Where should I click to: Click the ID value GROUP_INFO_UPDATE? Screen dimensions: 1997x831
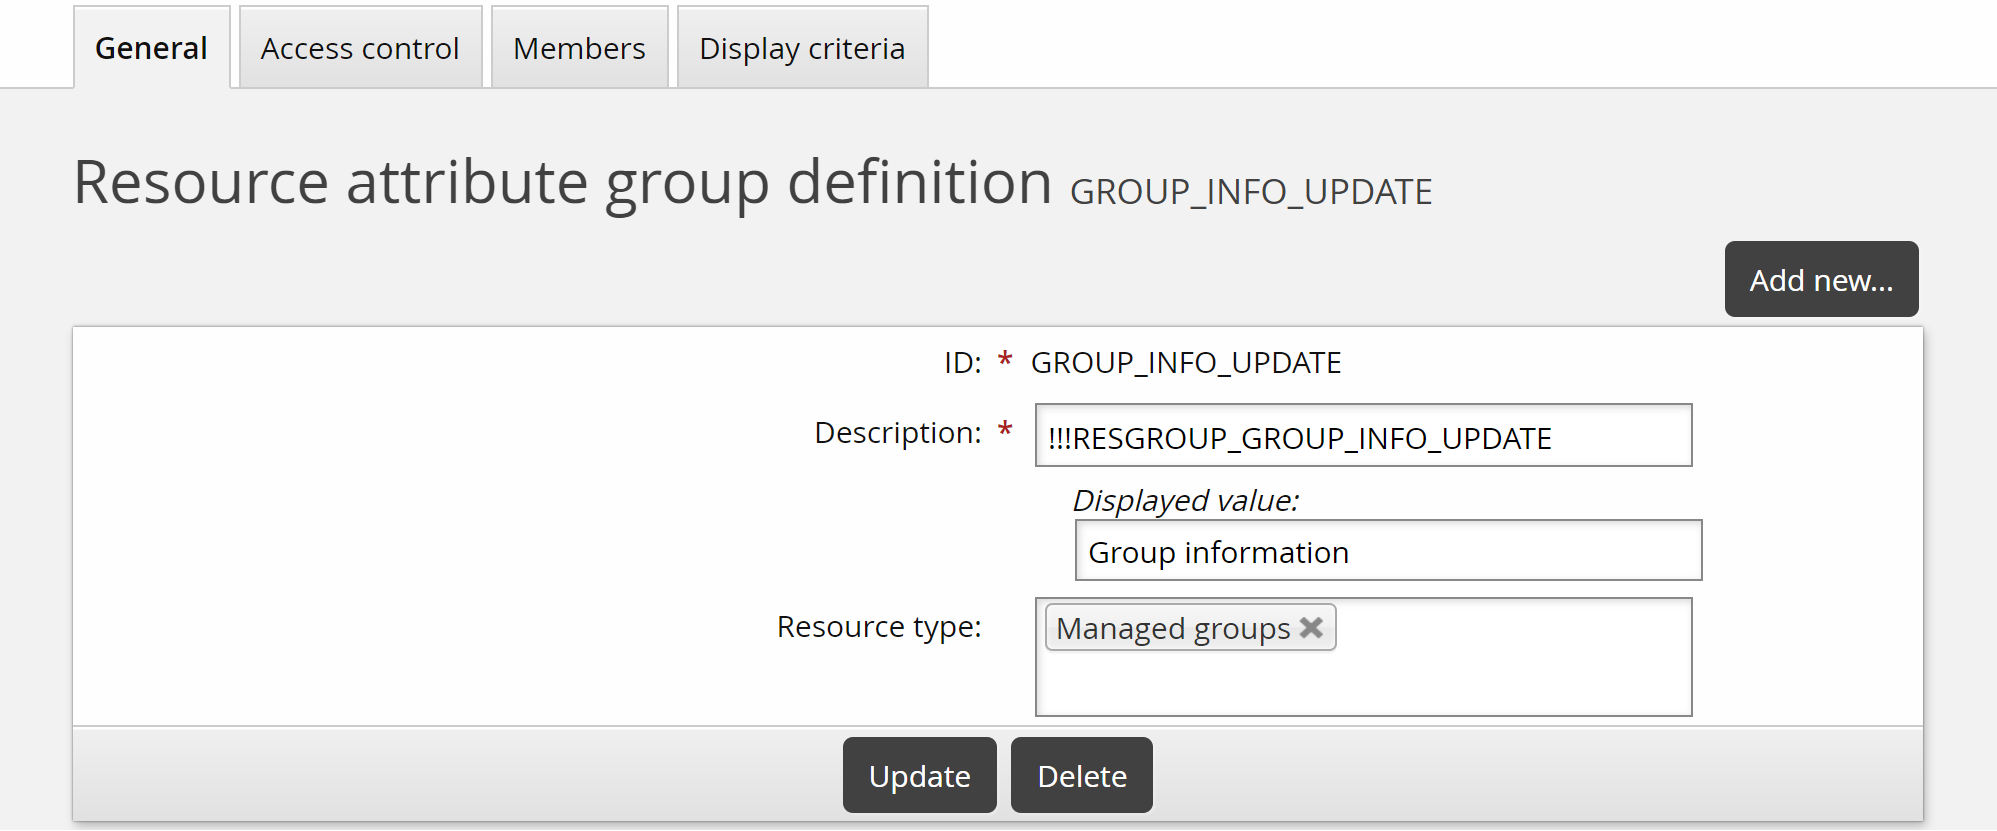coord(1186,362)
